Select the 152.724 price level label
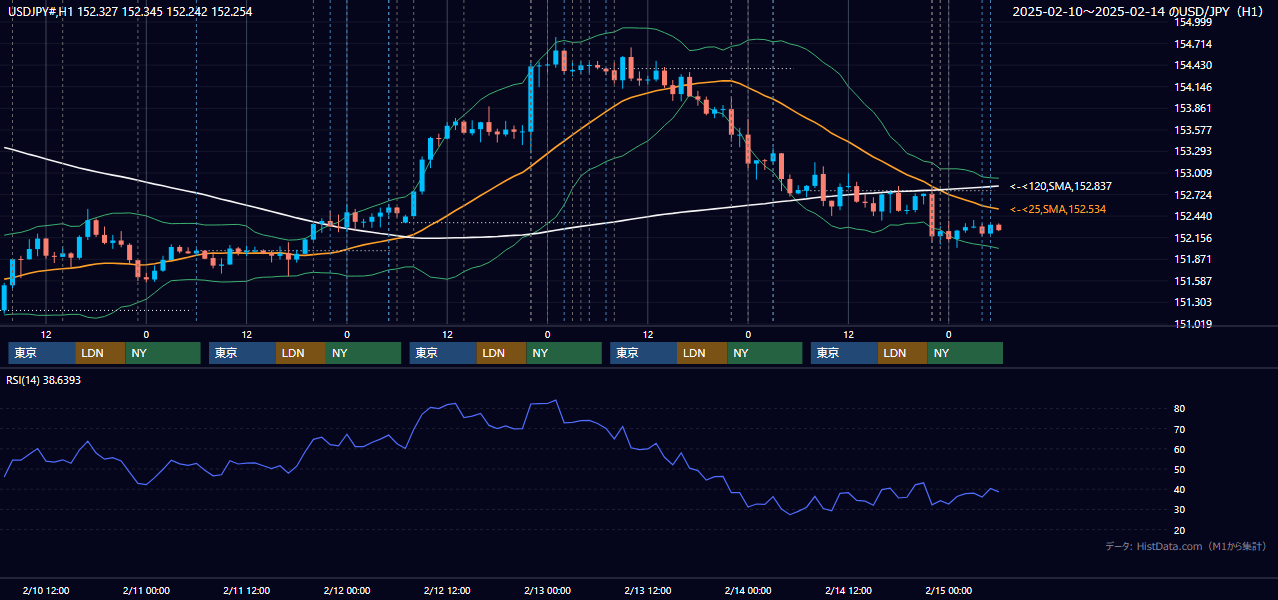The height and width of the screenshot is (600, 1278). 1193,194
